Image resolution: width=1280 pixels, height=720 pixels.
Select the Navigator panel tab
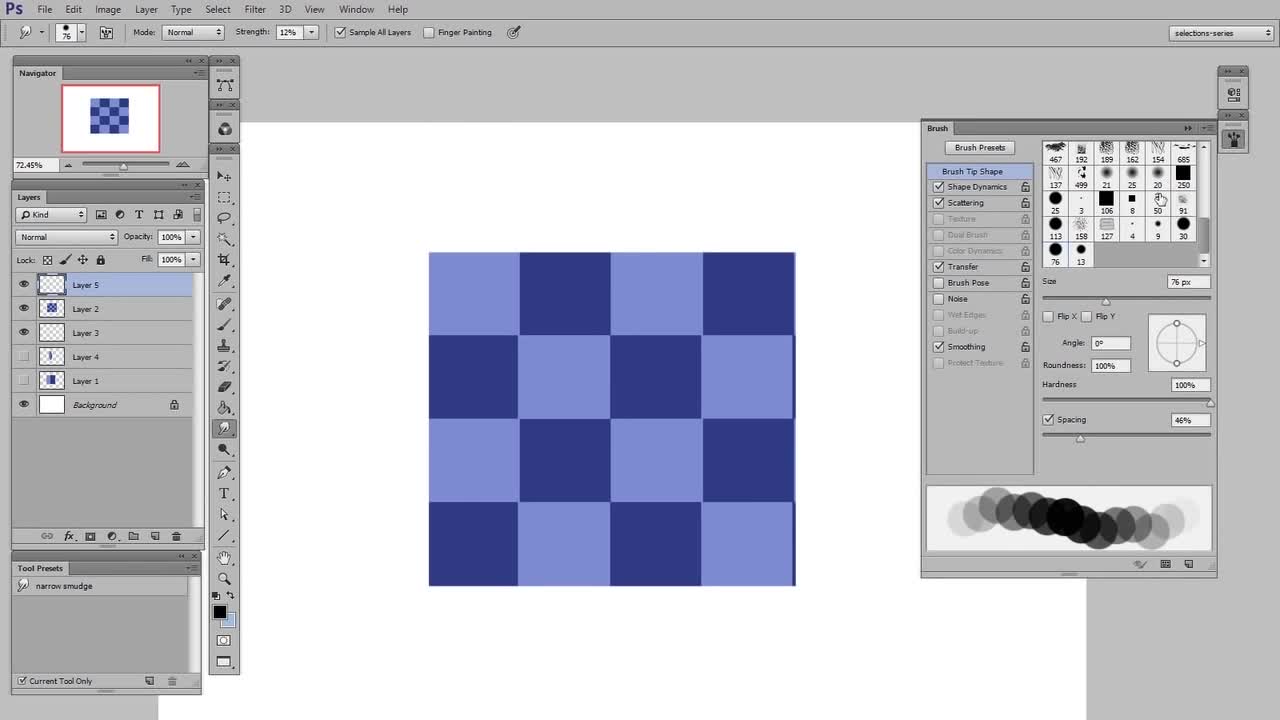point(38,73)
